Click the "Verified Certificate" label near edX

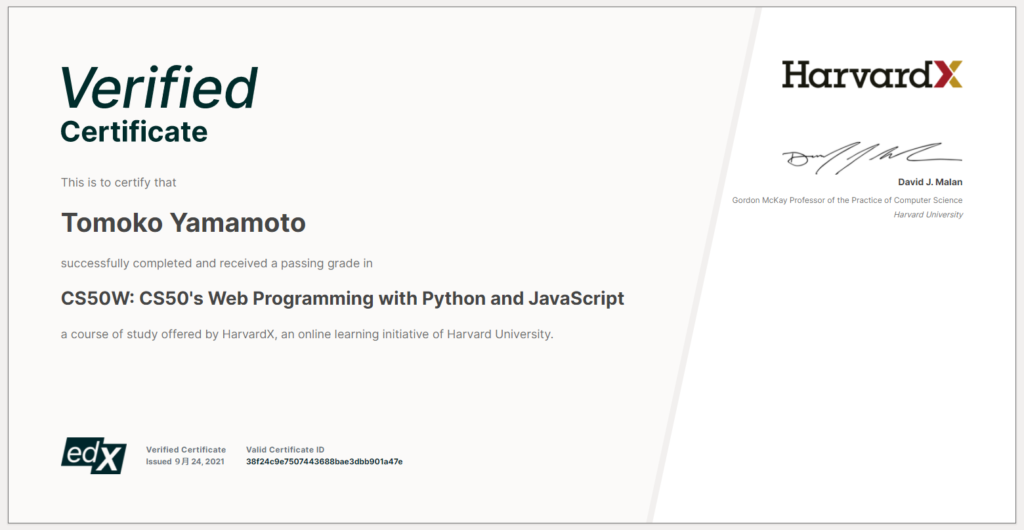pyautogui.click(x=186, y=450)
